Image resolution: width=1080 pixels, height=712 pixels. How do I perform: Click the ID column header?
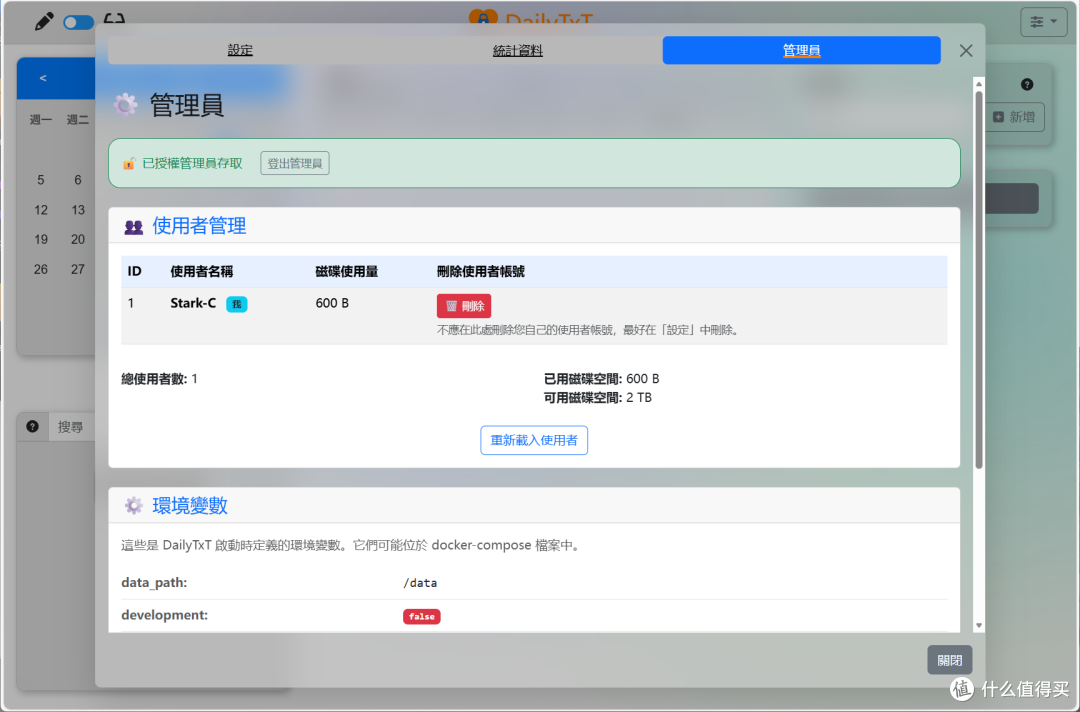[134, 271]
